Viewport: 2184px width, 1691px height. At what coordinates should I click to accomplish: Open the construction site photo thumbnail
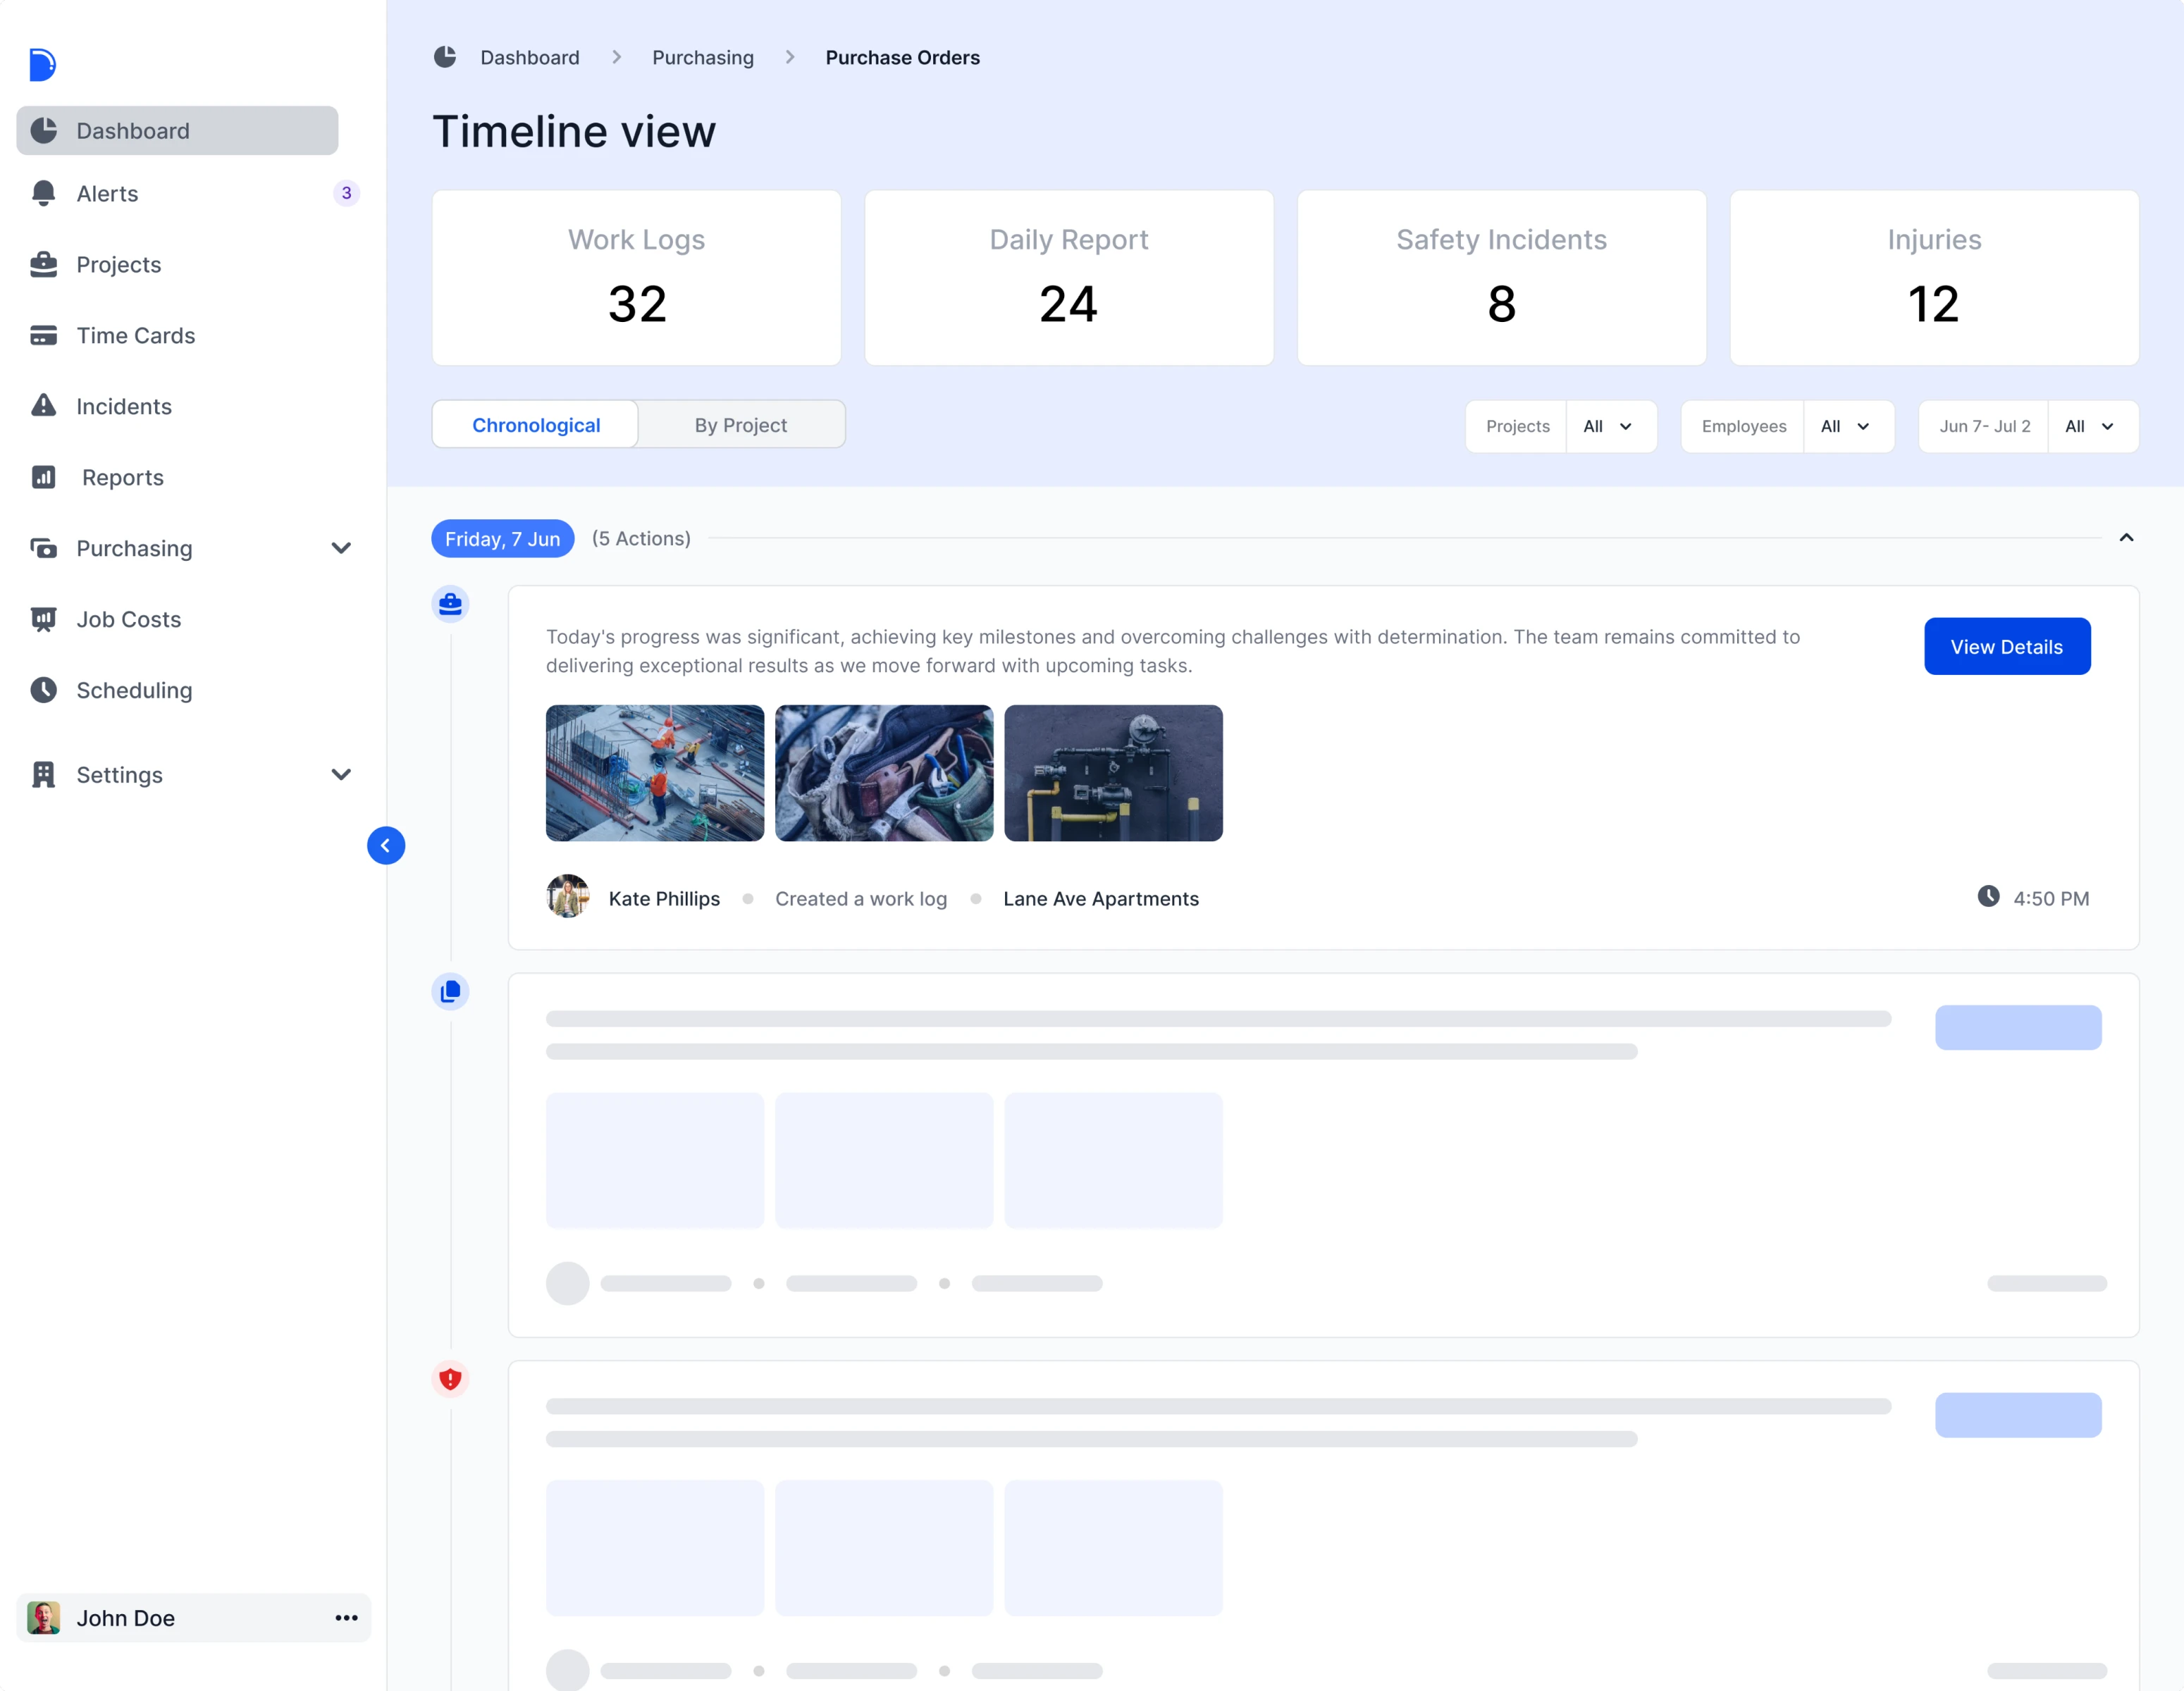(654, 772)
